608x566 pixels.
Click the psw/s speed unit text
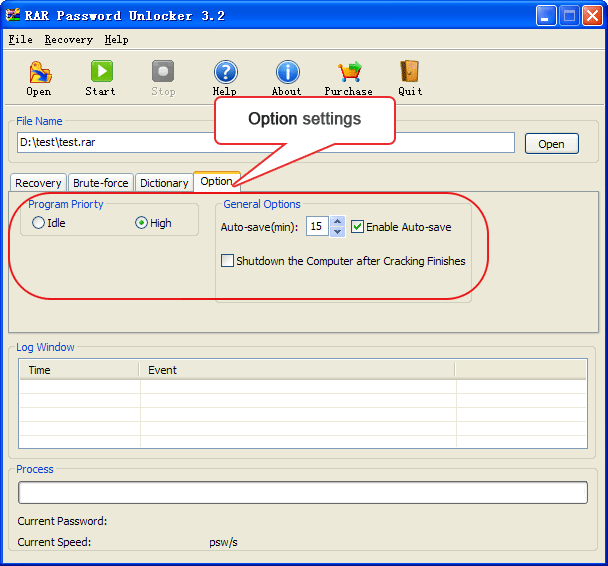(x=223, y=542)
